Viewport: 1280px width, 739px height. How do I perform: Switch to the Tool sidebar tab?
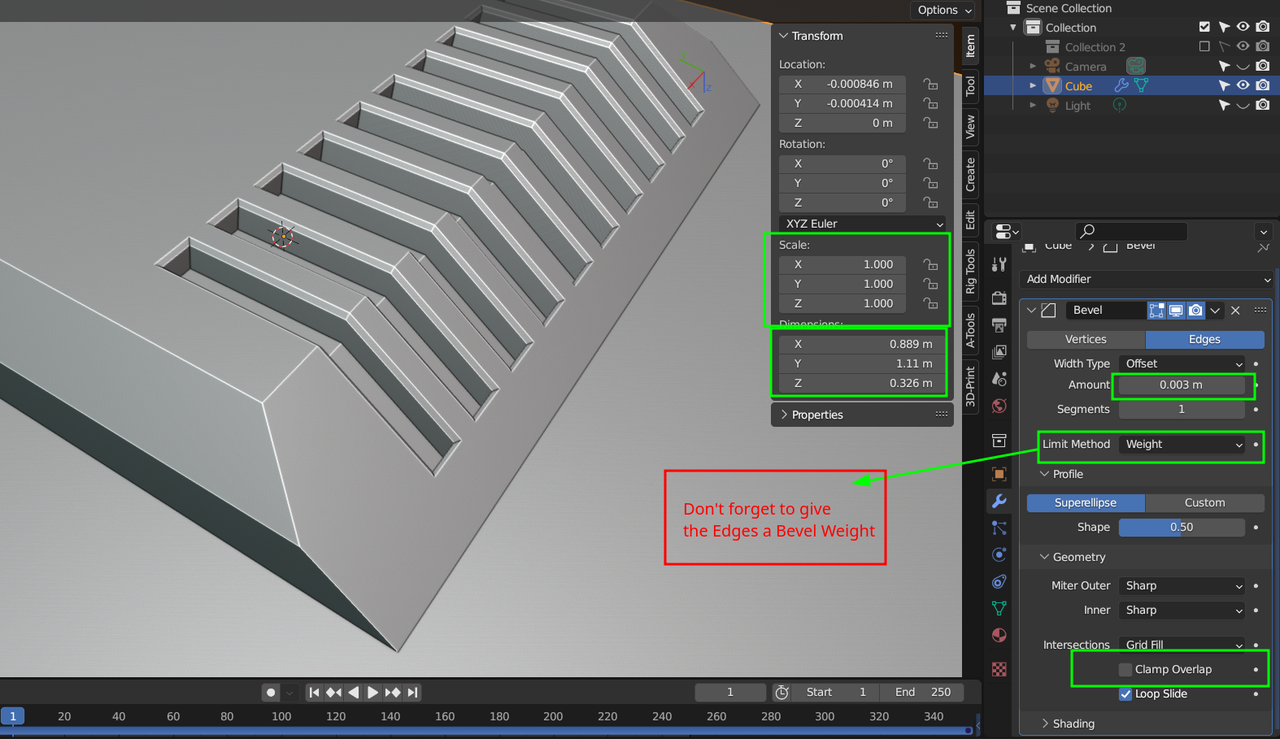(970, 87)
